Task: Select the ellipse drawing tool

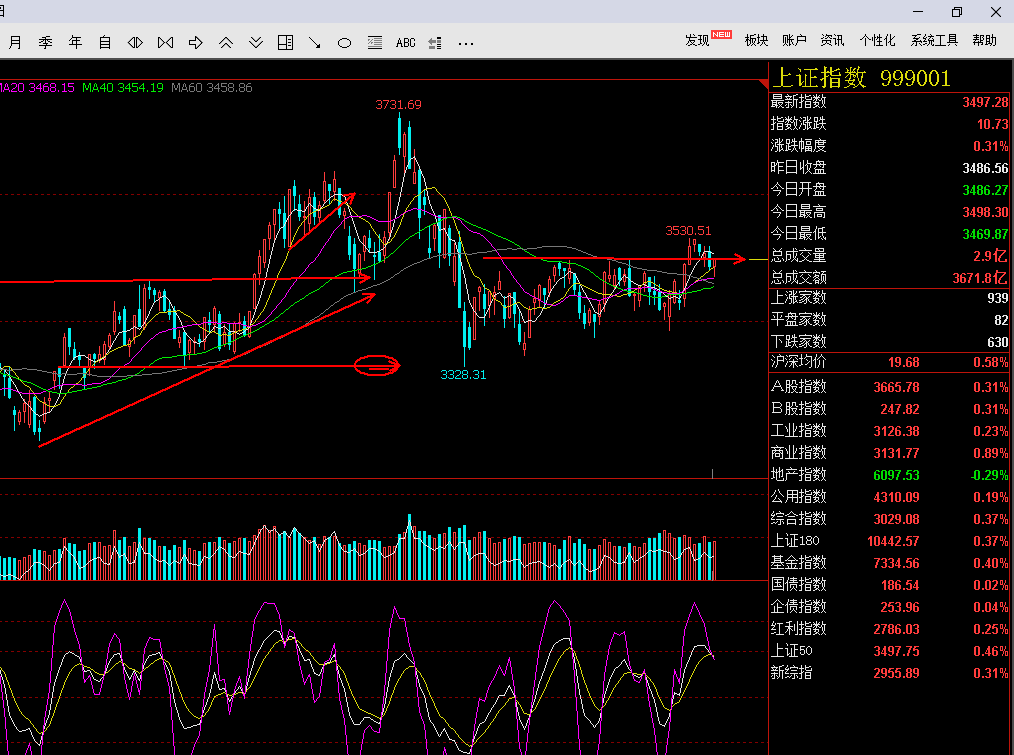Action: pyautogui.click(x=345, y=43)
